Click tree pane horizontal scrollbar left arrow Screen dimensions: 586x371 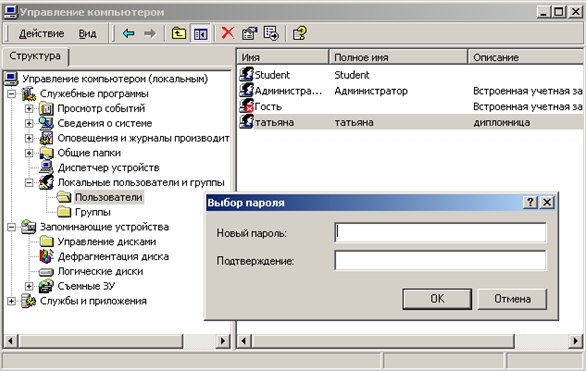tap(10, 341)
